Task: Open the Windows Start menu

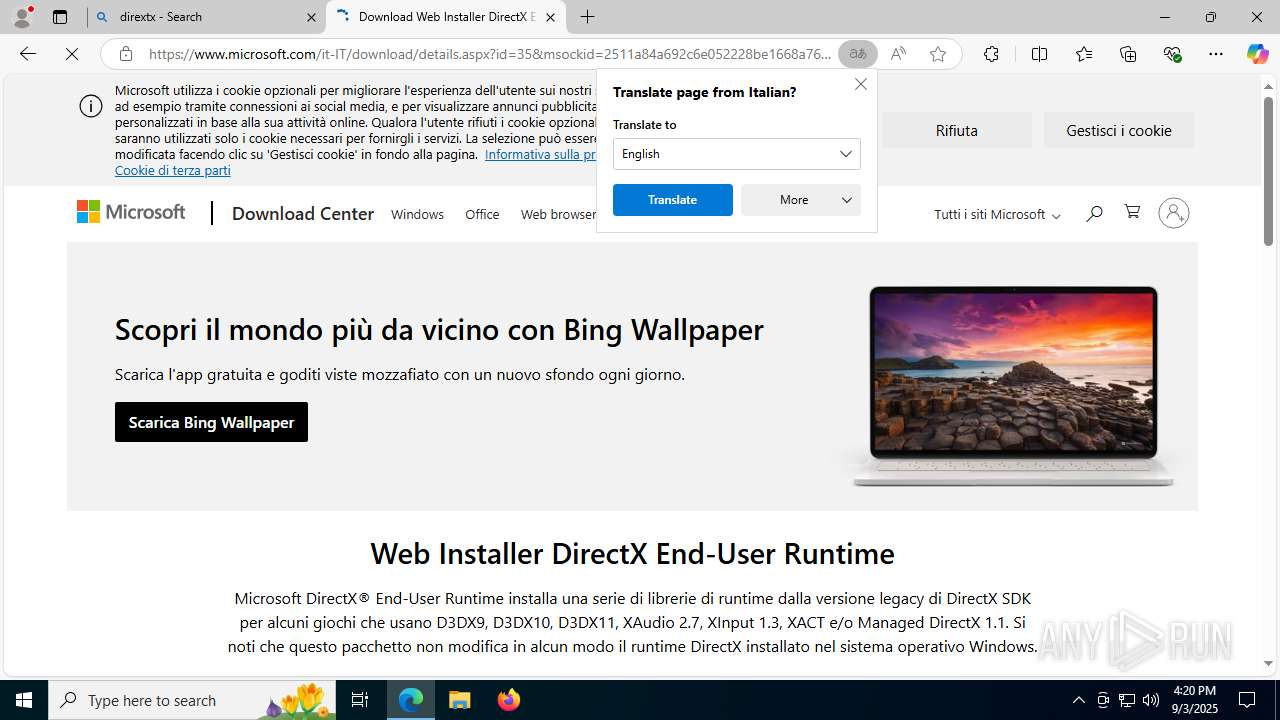Action: [24, 700]
